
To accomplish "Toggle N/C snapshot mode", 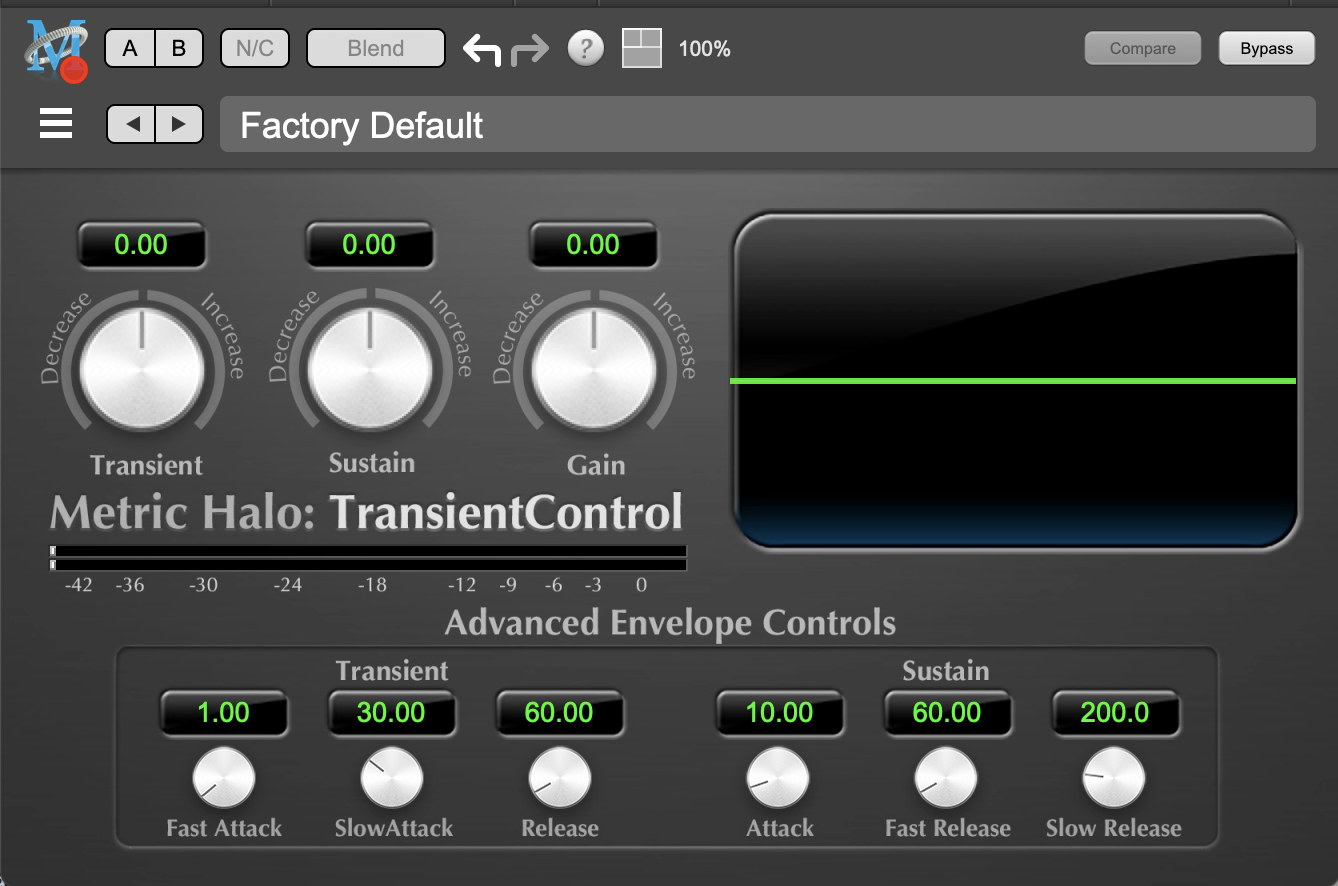I will click(x=254, y=47).
